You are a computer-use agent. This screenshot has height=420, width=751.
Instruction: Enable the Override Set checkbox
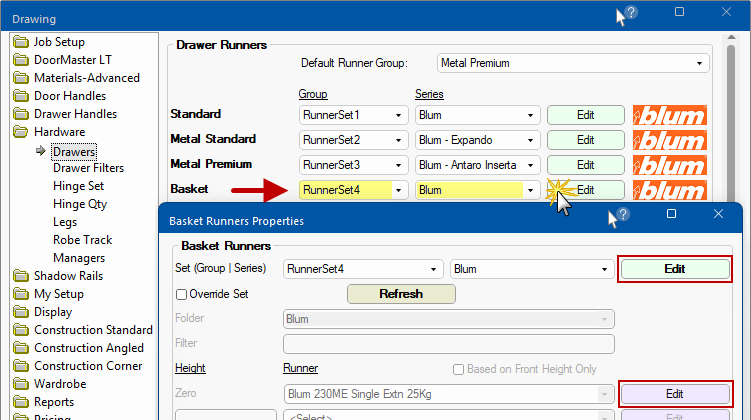click(x=181, y=294)
